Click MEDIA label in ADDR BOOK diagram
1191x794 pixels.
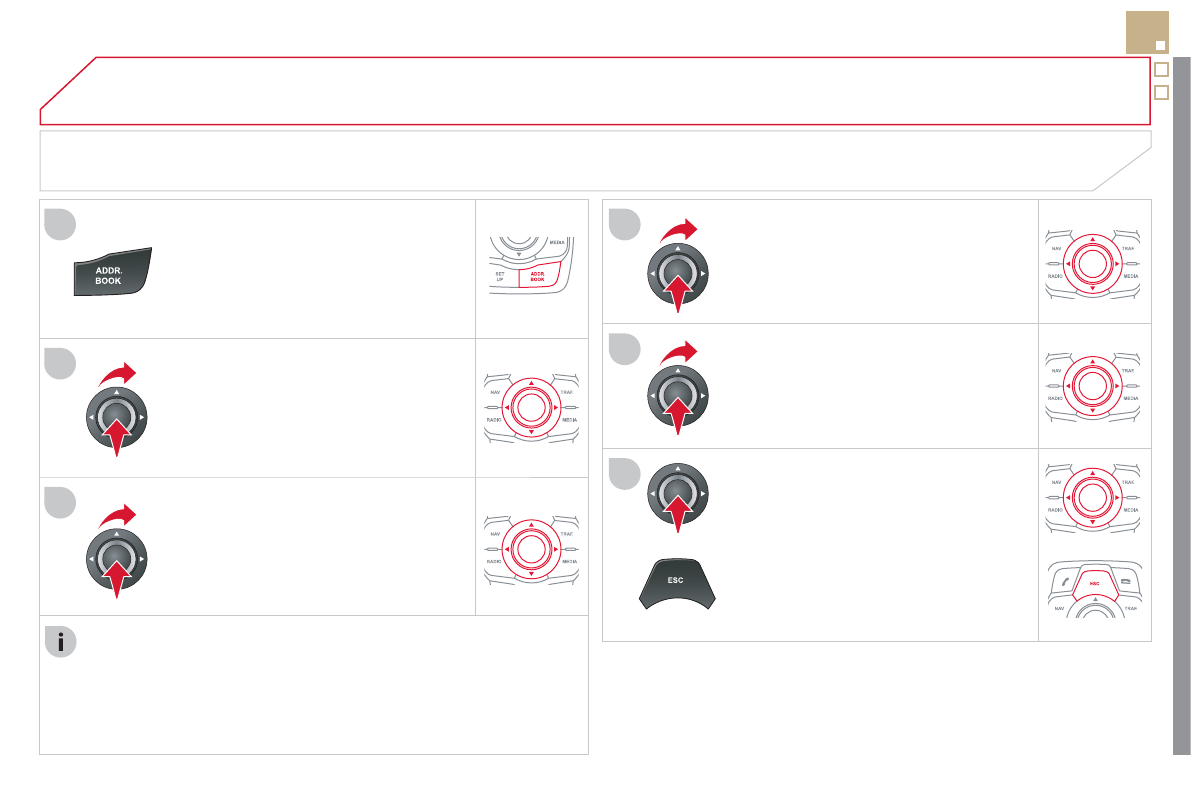[556, 243]
